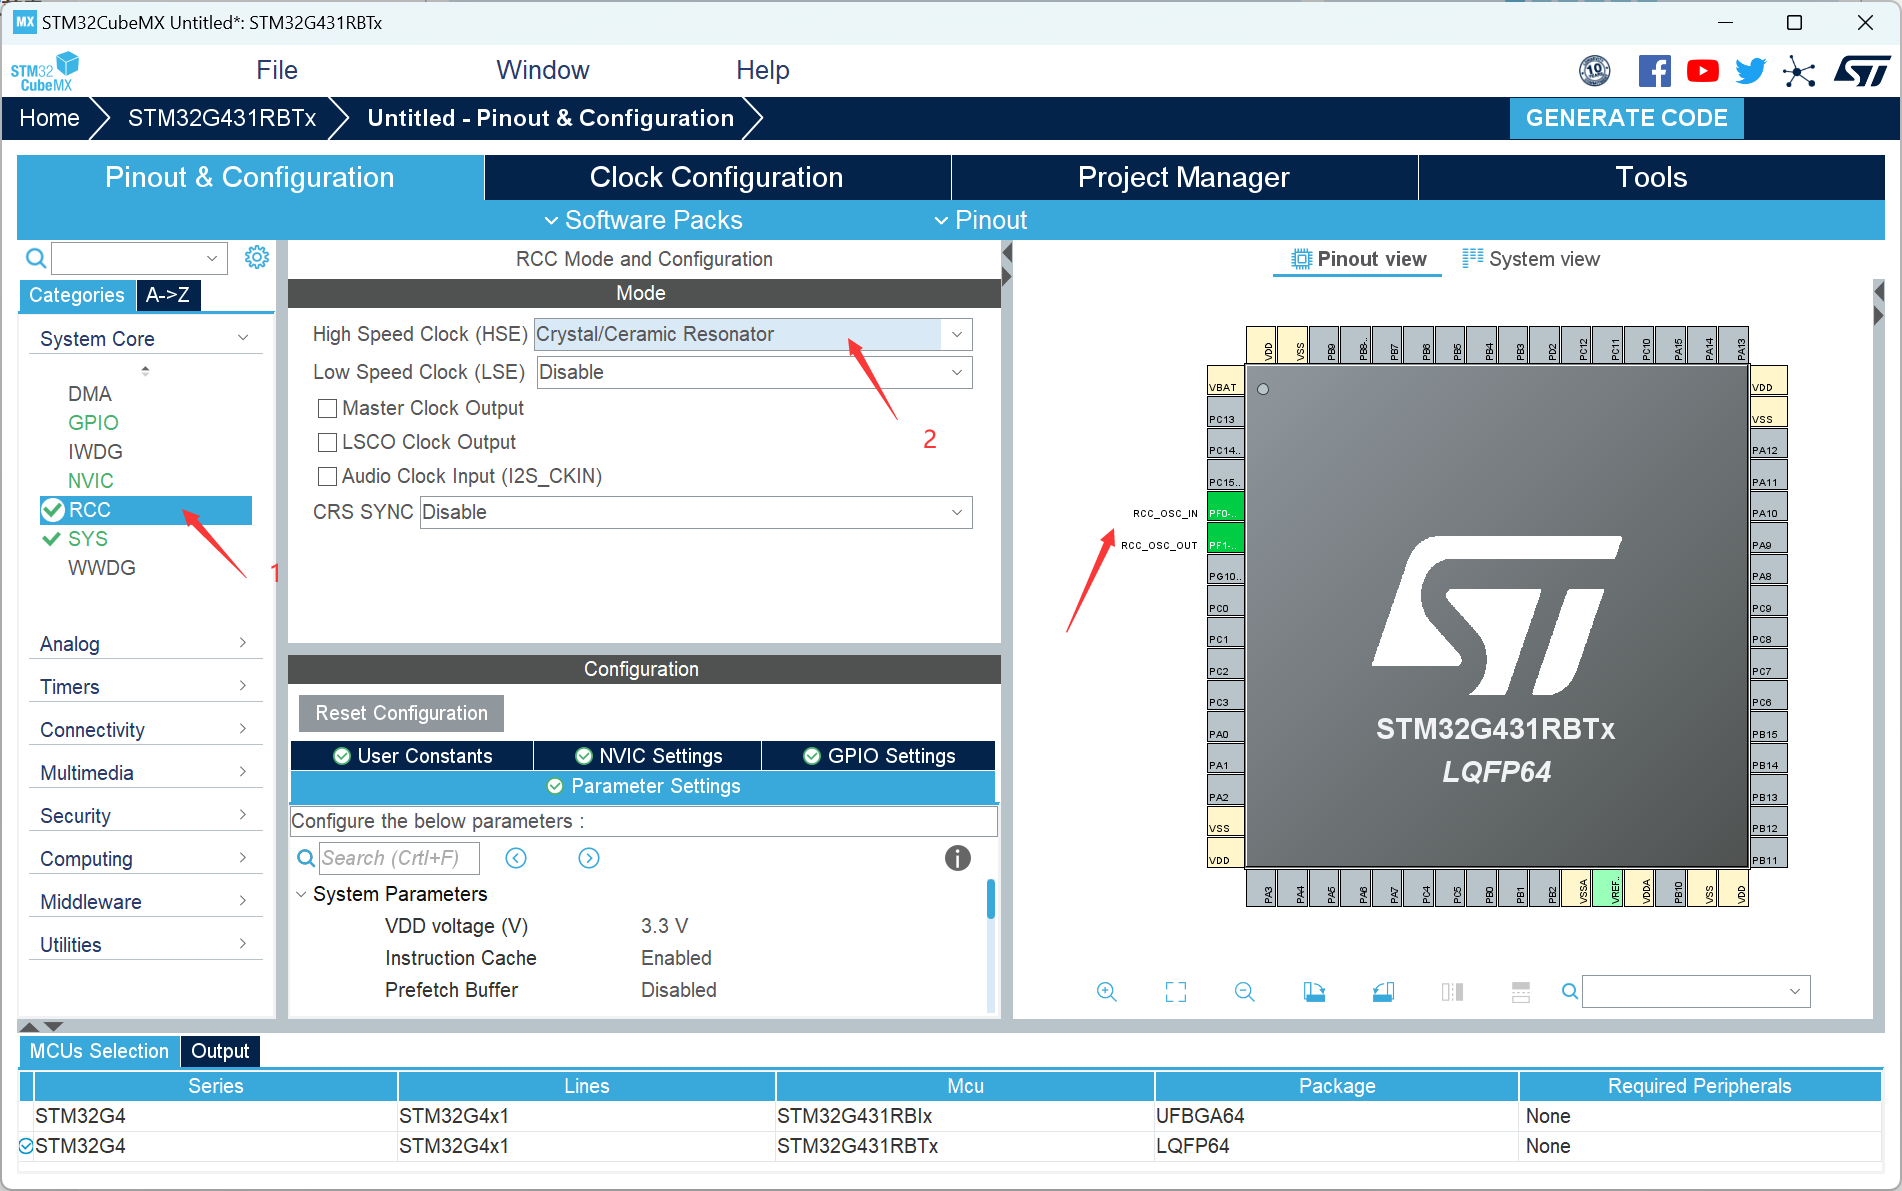Open the Window menu

[543, 70]
